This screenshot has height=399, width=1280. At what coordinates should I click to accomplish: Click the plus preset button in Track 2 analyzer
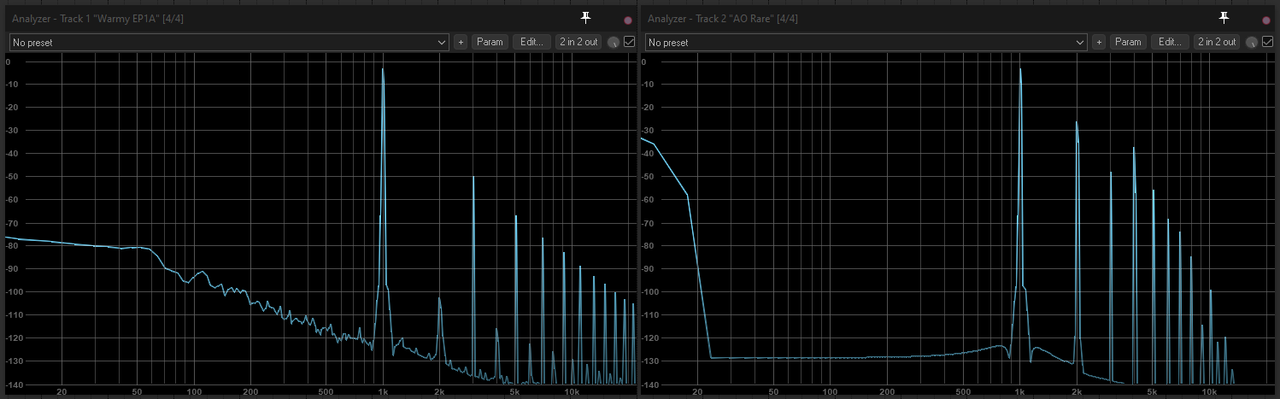(1098, 42)
